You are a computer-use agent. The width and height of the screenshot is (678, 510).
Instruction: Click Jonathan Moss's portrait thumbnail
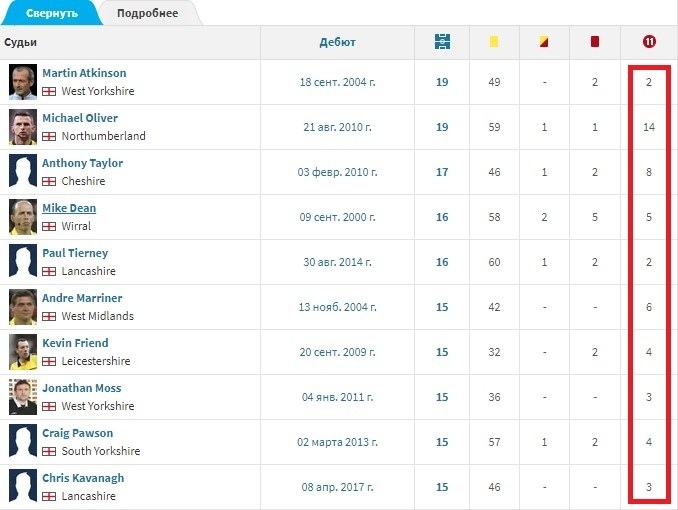(23, 397)
